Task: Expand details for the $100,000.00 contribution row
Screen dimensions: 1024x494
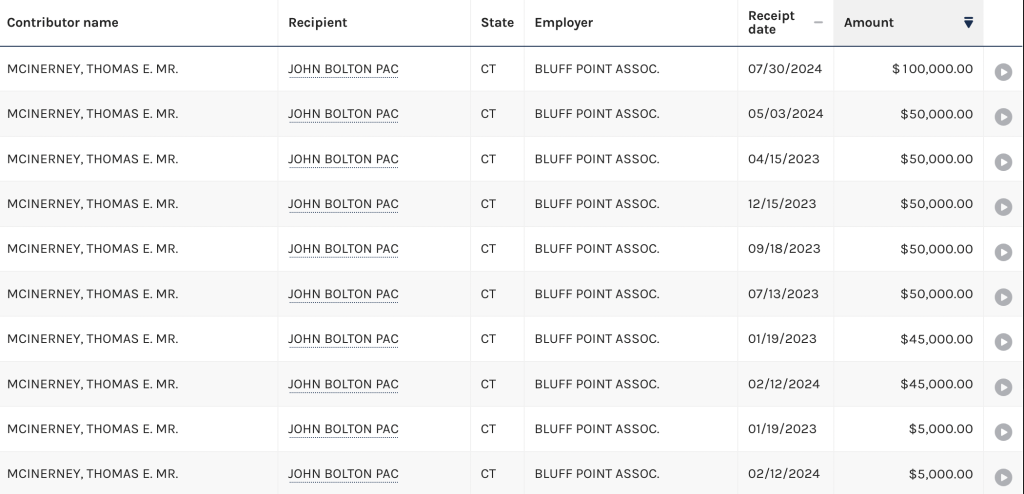Action: tap(1003, 72)
